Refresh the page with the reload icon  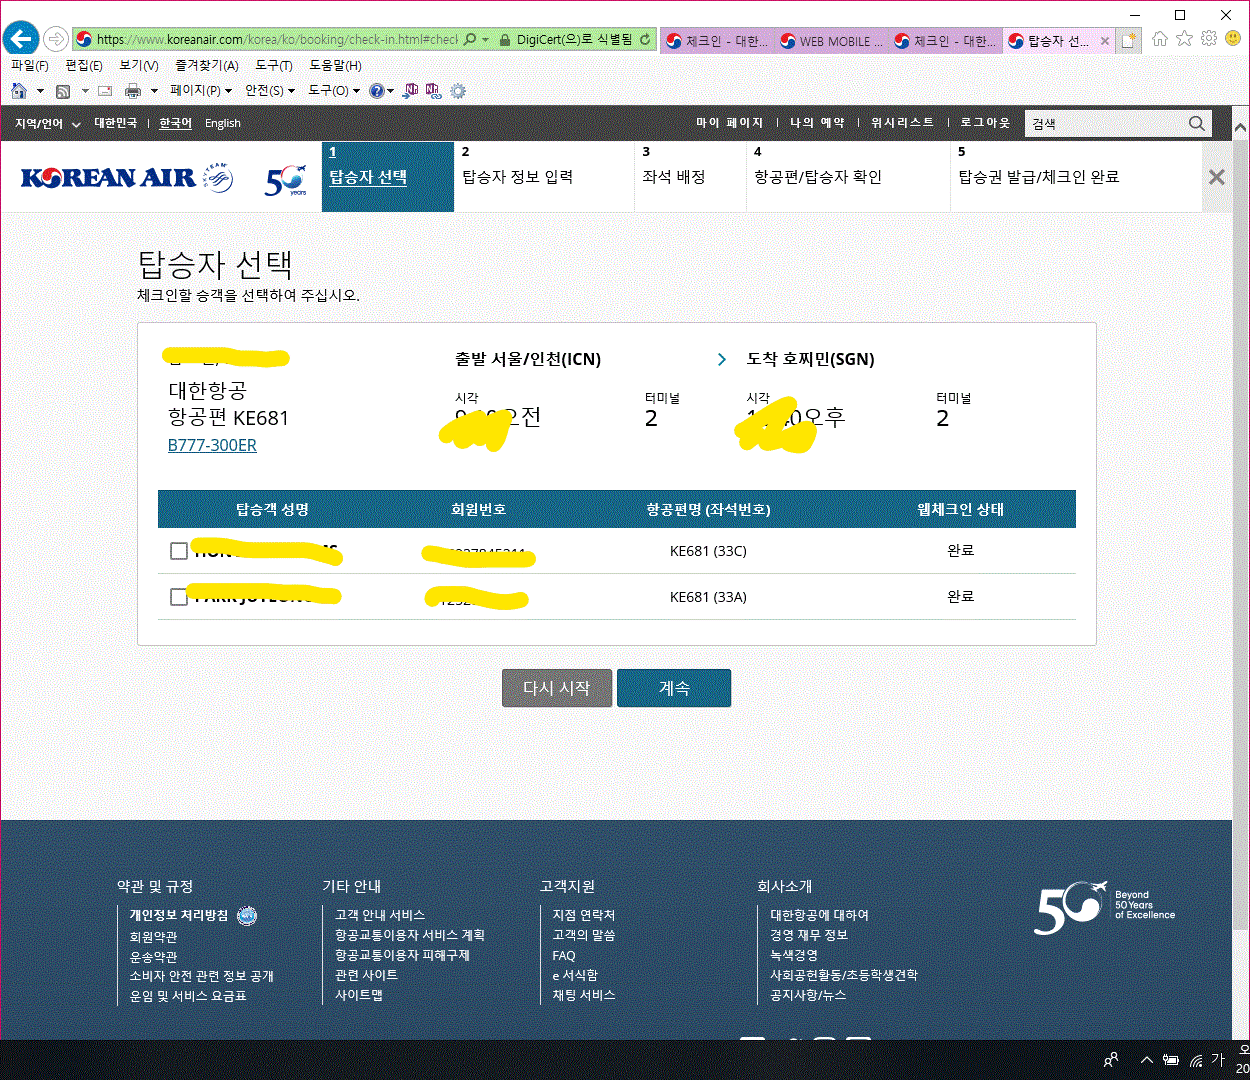(645, 40)
